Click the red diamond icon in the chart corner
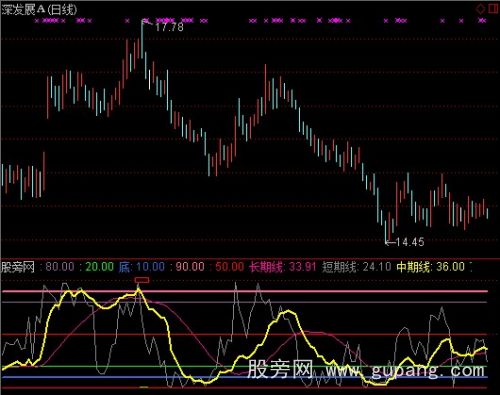500x395 pixels. [x=480, y=8]
